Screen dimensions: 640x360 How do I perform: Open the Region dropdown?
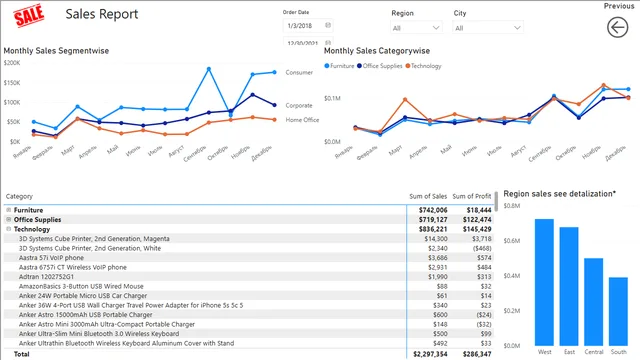point(416,28)
